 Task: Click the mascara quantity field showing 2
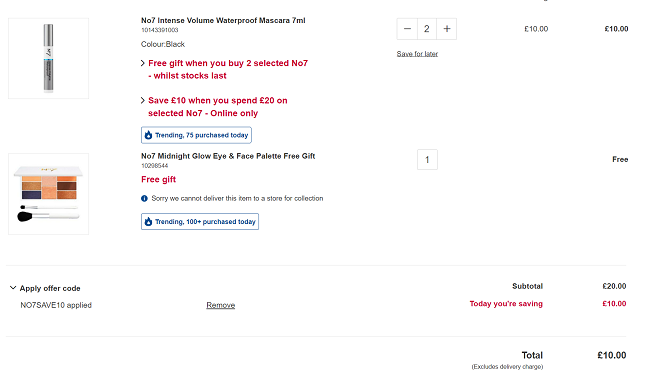pyautogui.click(x=427, y=29)
